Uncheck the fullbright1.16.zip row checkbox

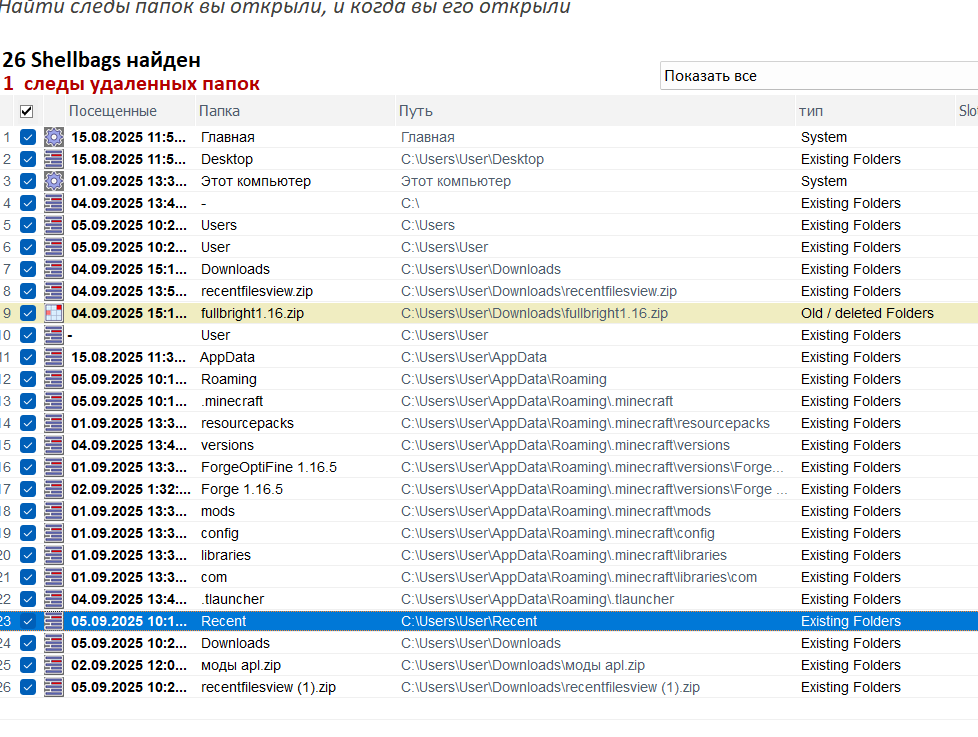coord(27,313)
